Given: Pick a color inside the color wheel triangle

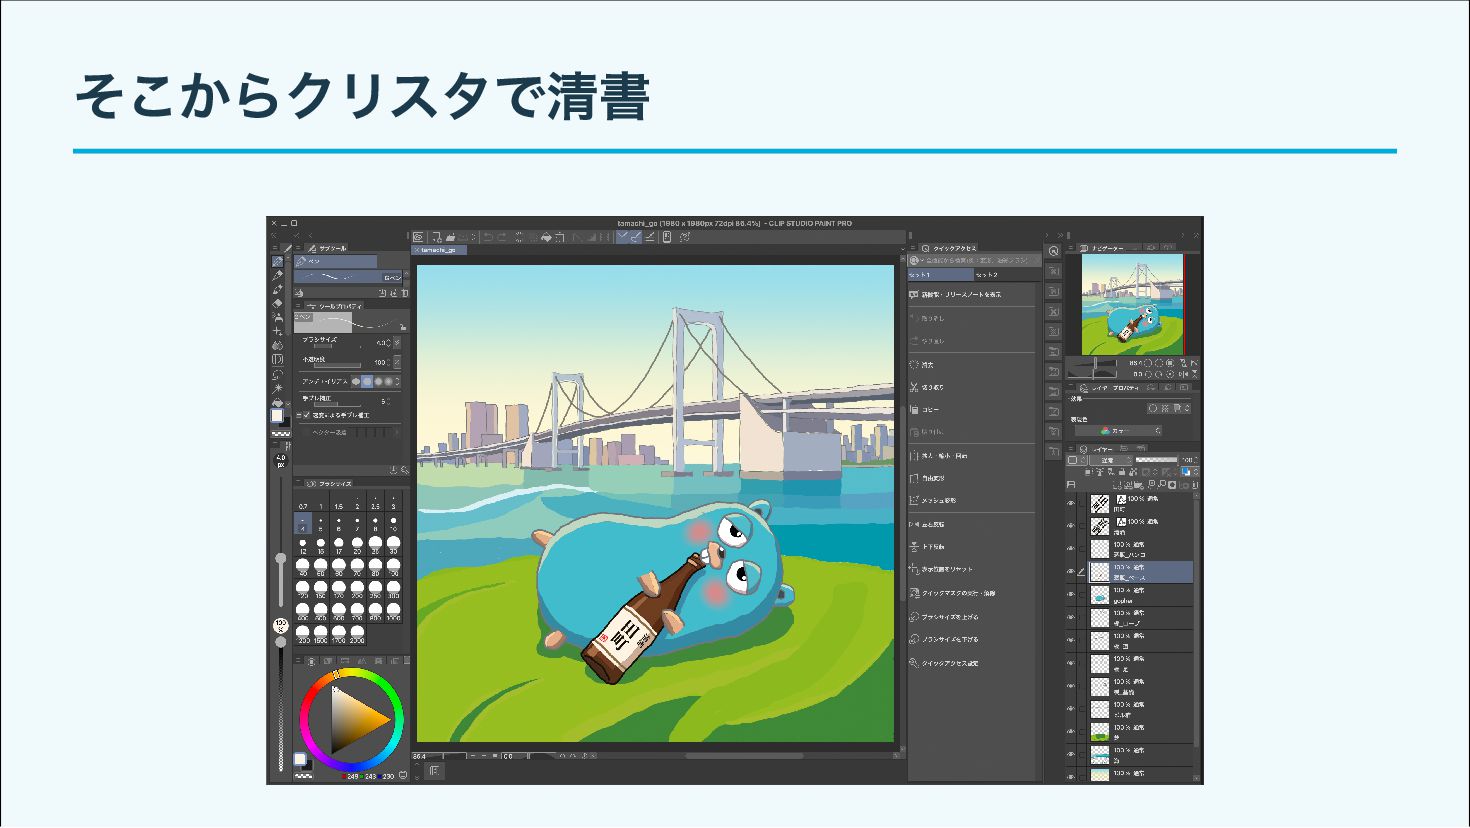Looking at the screenshot, I should point(356,719).
